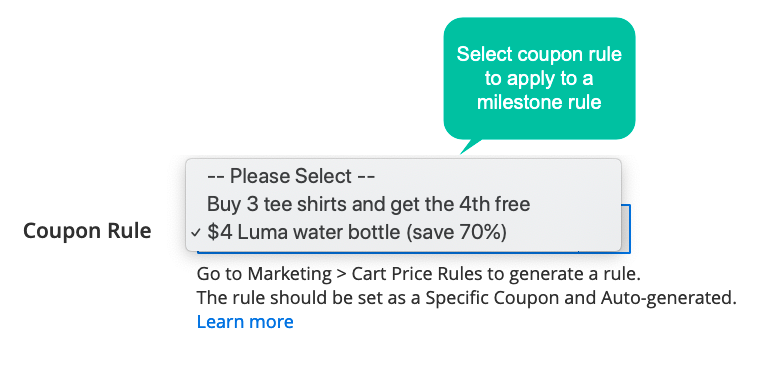Click the word 'Auto-generated' in the note

pyautogui.click(x=668, y=298)
